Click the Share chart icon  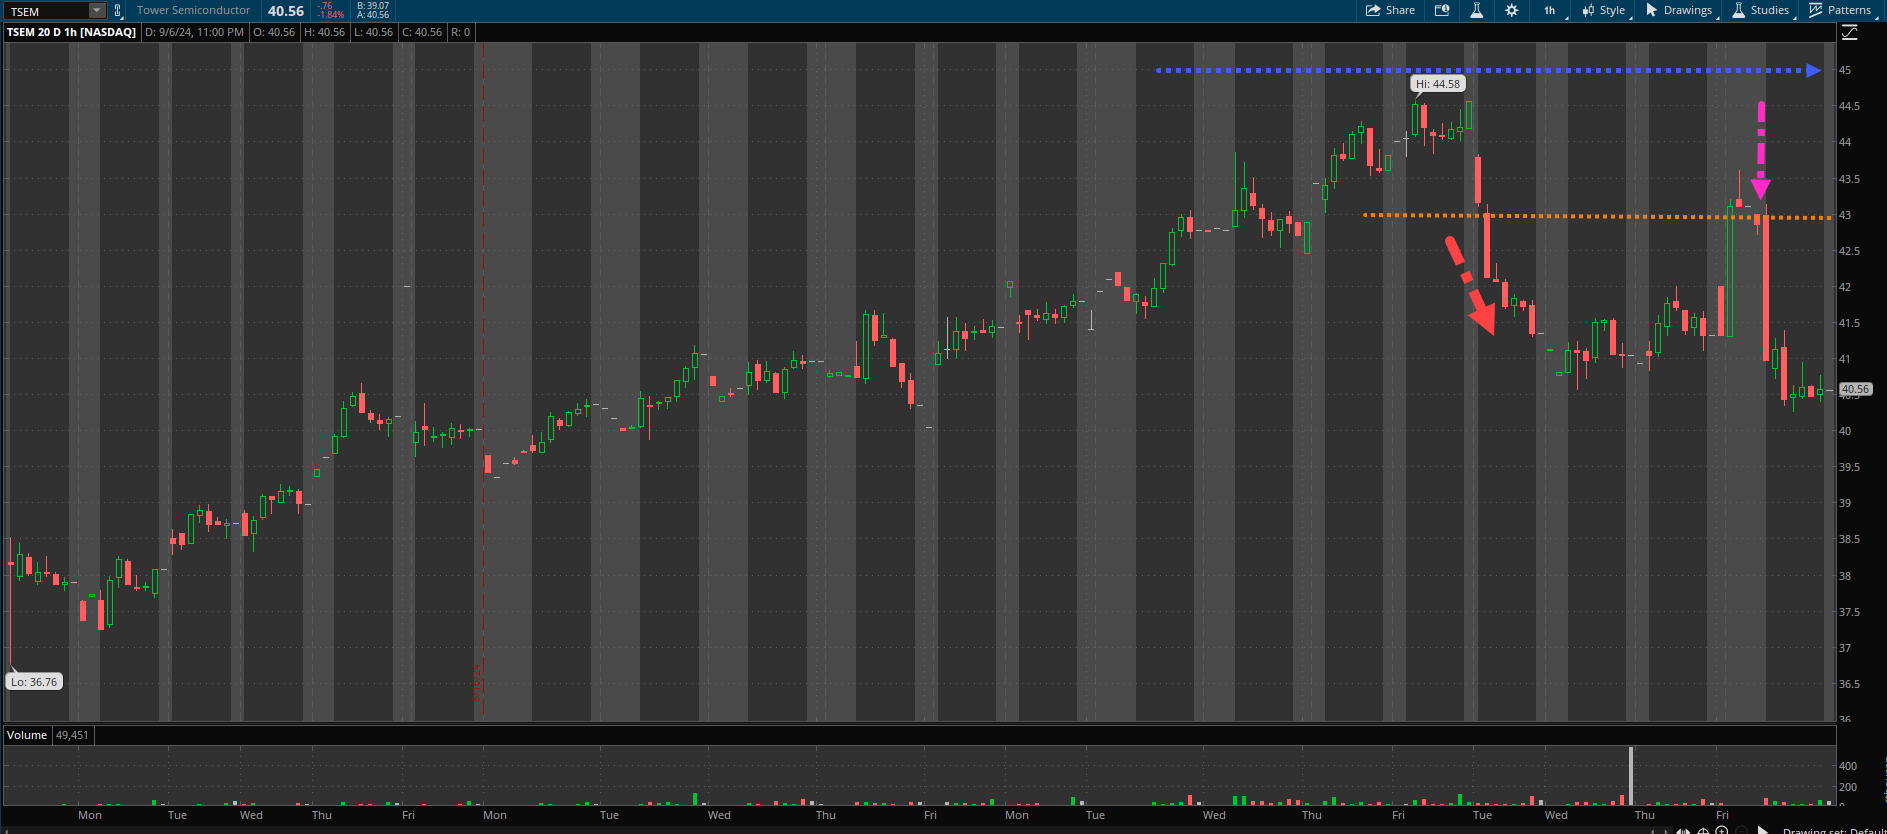point(1390,10)
